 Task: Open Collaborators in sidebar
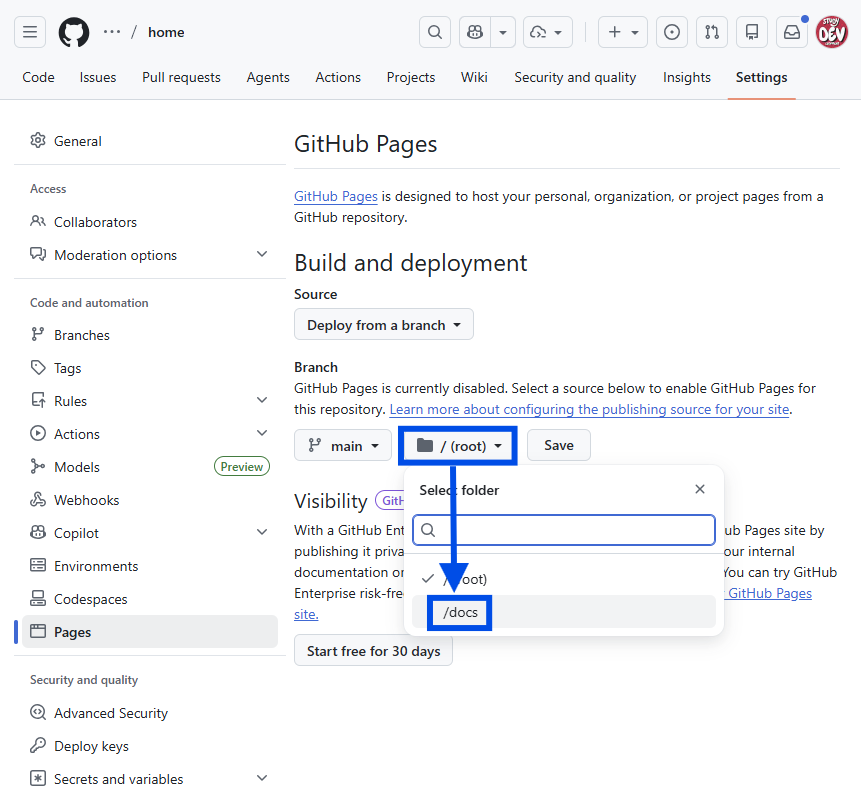click(x=149, y=222)
